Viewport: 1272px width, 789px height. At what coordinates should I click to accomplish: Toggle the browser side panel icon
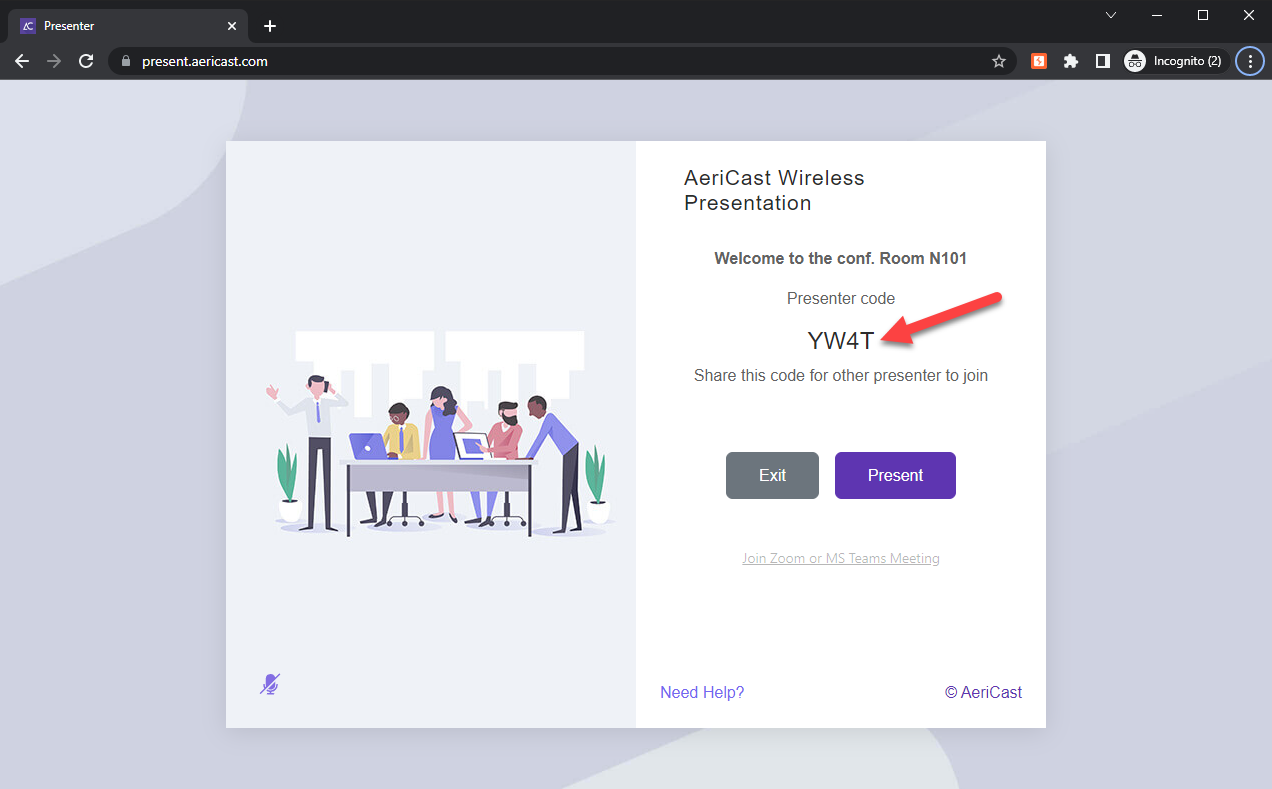coord(1102,61)
